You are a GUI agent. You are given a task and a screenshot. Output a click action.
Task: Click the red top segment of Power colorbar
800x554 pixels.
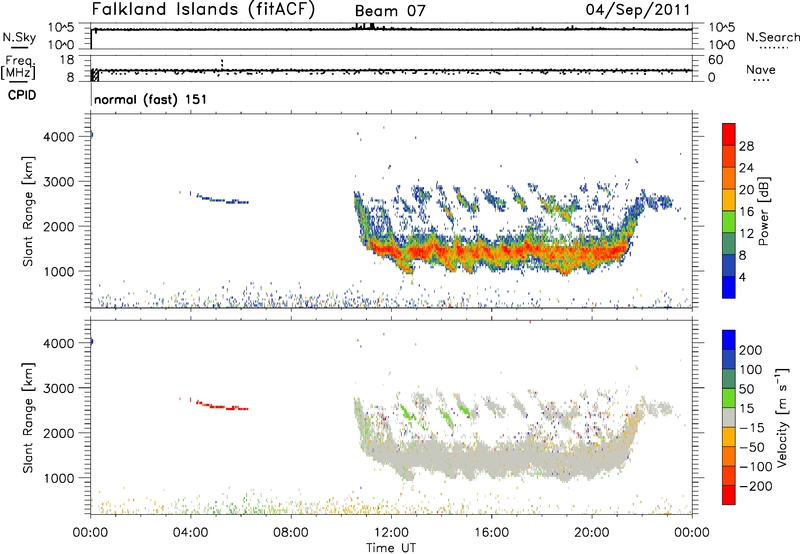pyautogui.click(x=729, y=134)
